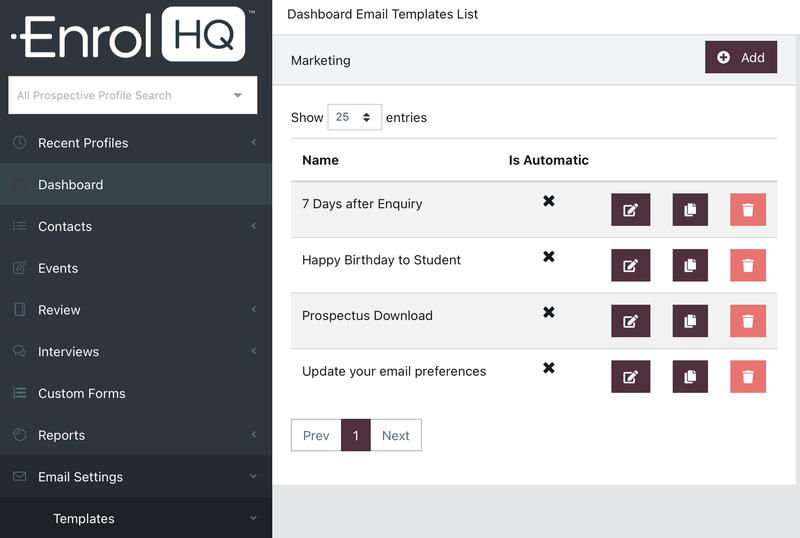800x538 pixels.
Task: Open Custom Forms from the sidebar
Action: [81, 394]
